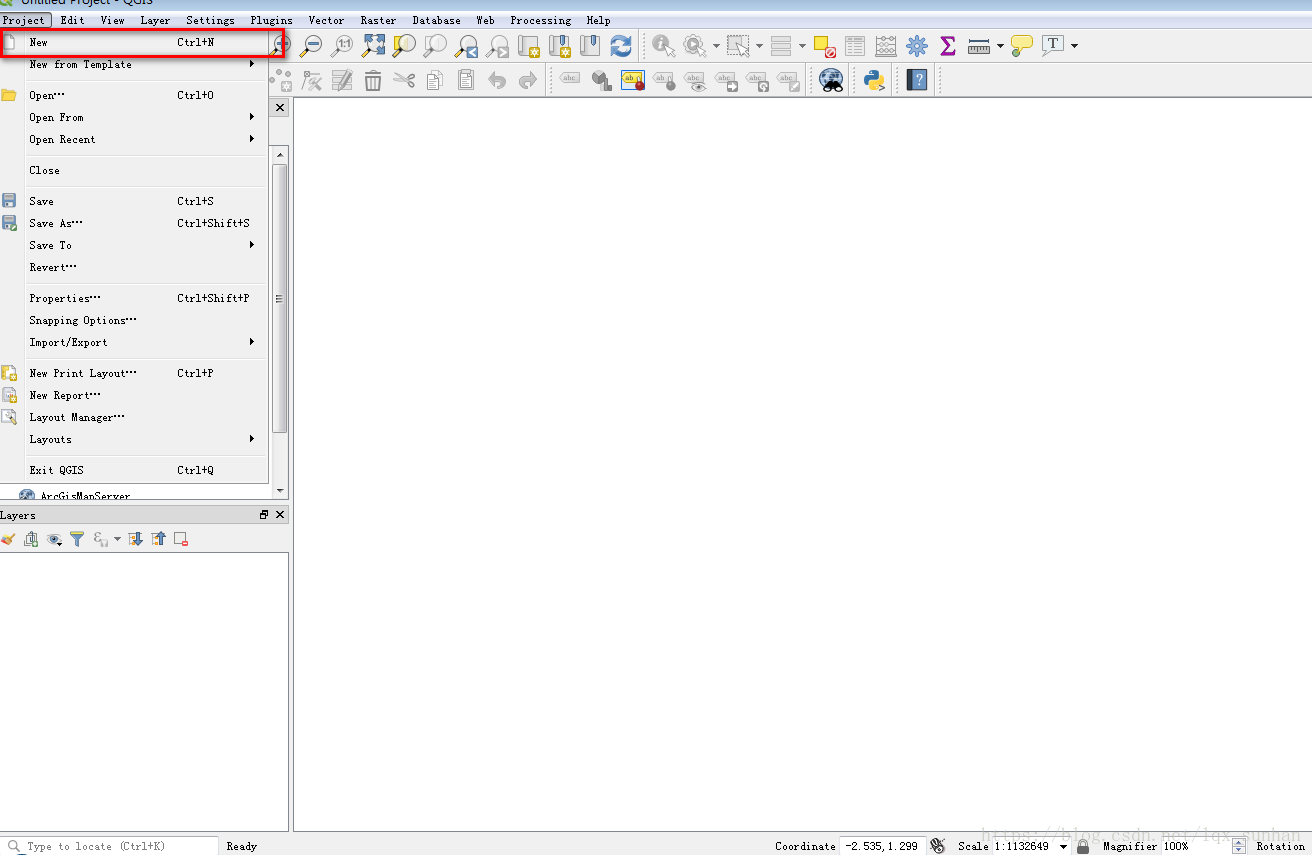This screenshot has height=855, width=1312.
Task: Open the Python Console icon
Action: 875,81
